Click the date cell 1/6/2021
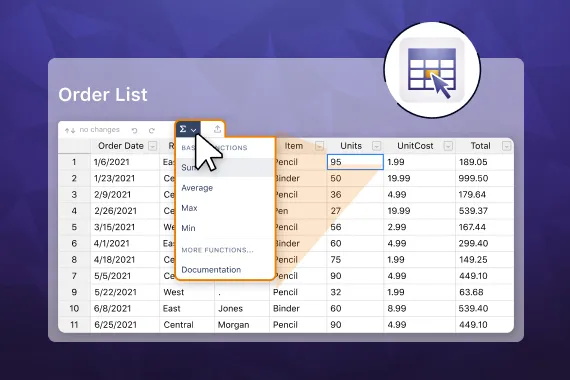This screenshot has height=380, width=570. pos(125,162)
